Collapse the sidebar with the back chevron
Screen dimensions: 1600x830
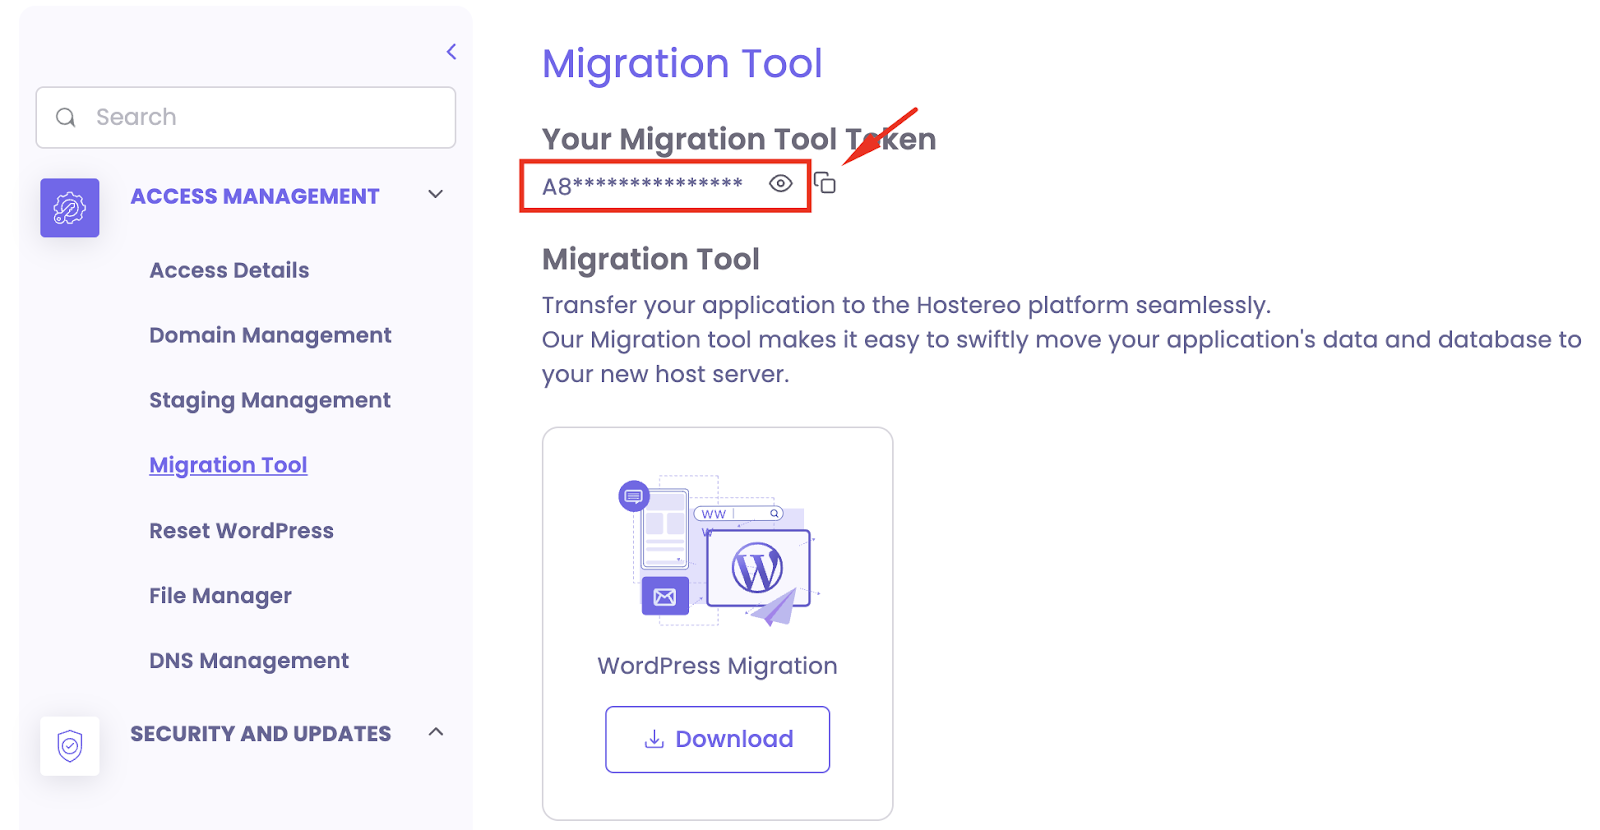click(x=451, y=52)
